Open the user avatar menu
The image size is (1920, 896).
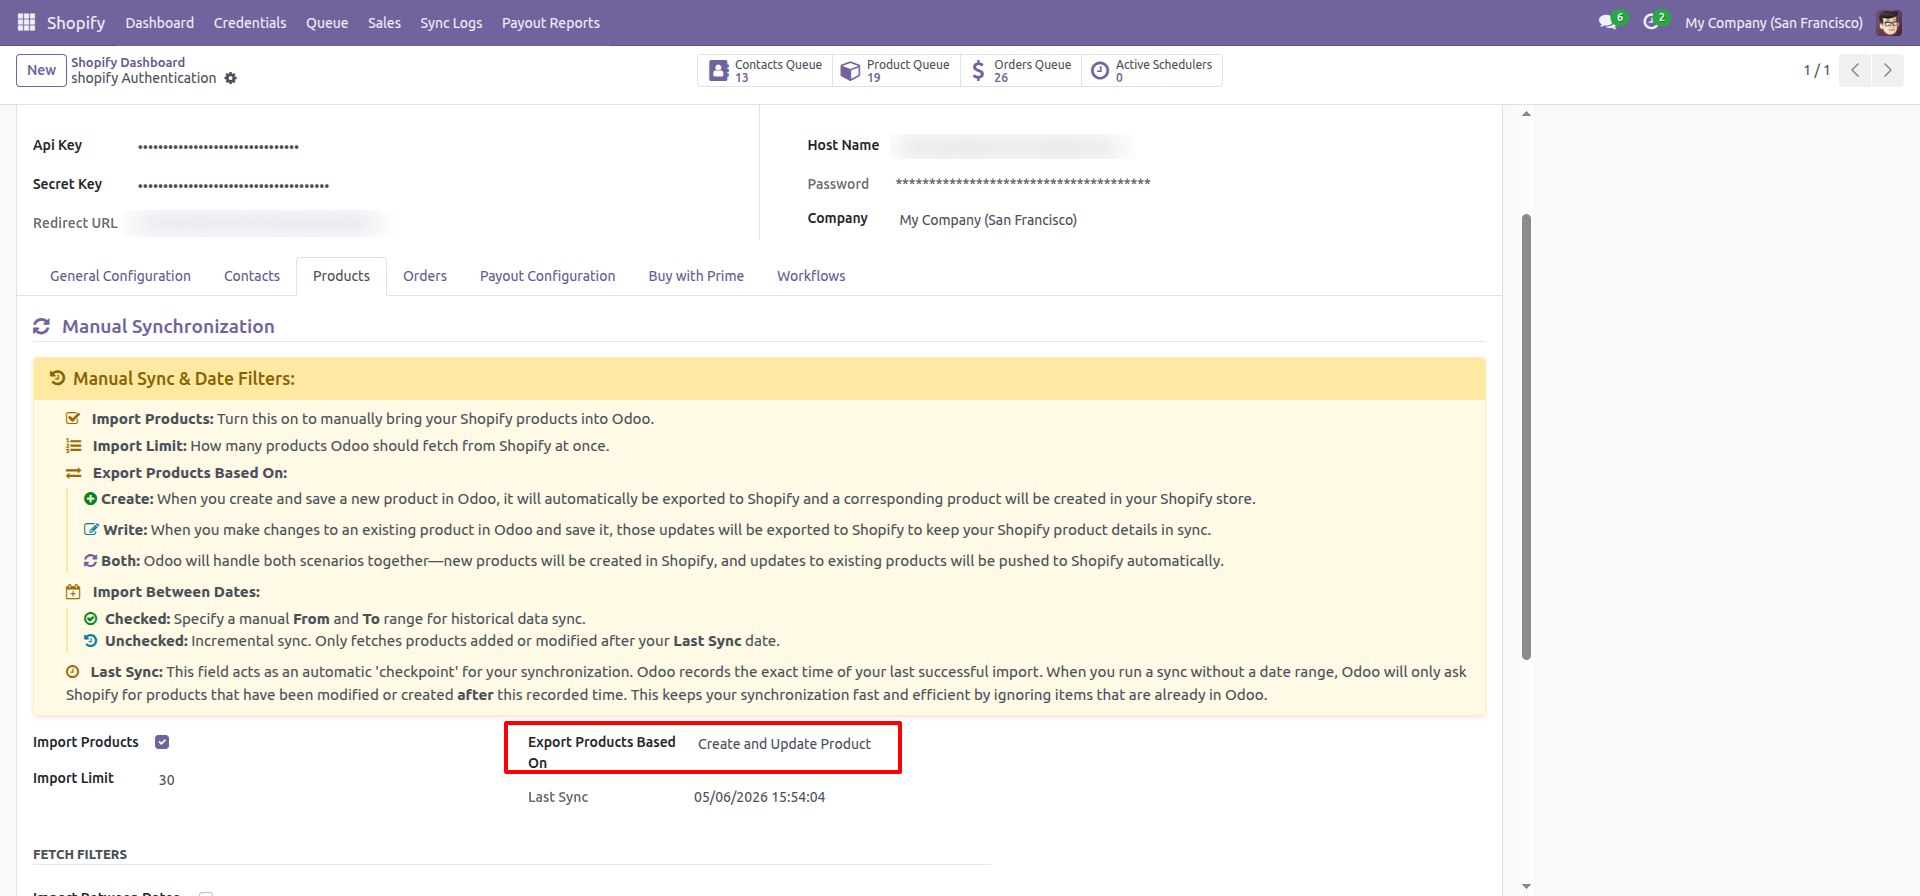[x=1889, y=22]
